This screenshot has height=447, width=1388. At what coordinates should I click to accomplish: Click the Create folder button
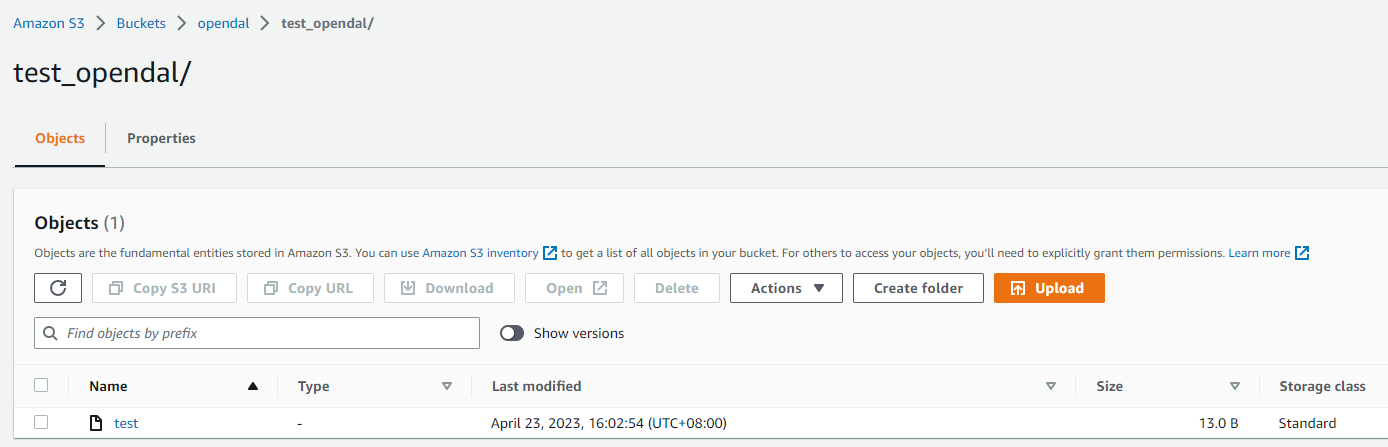[x=918, y=288]
